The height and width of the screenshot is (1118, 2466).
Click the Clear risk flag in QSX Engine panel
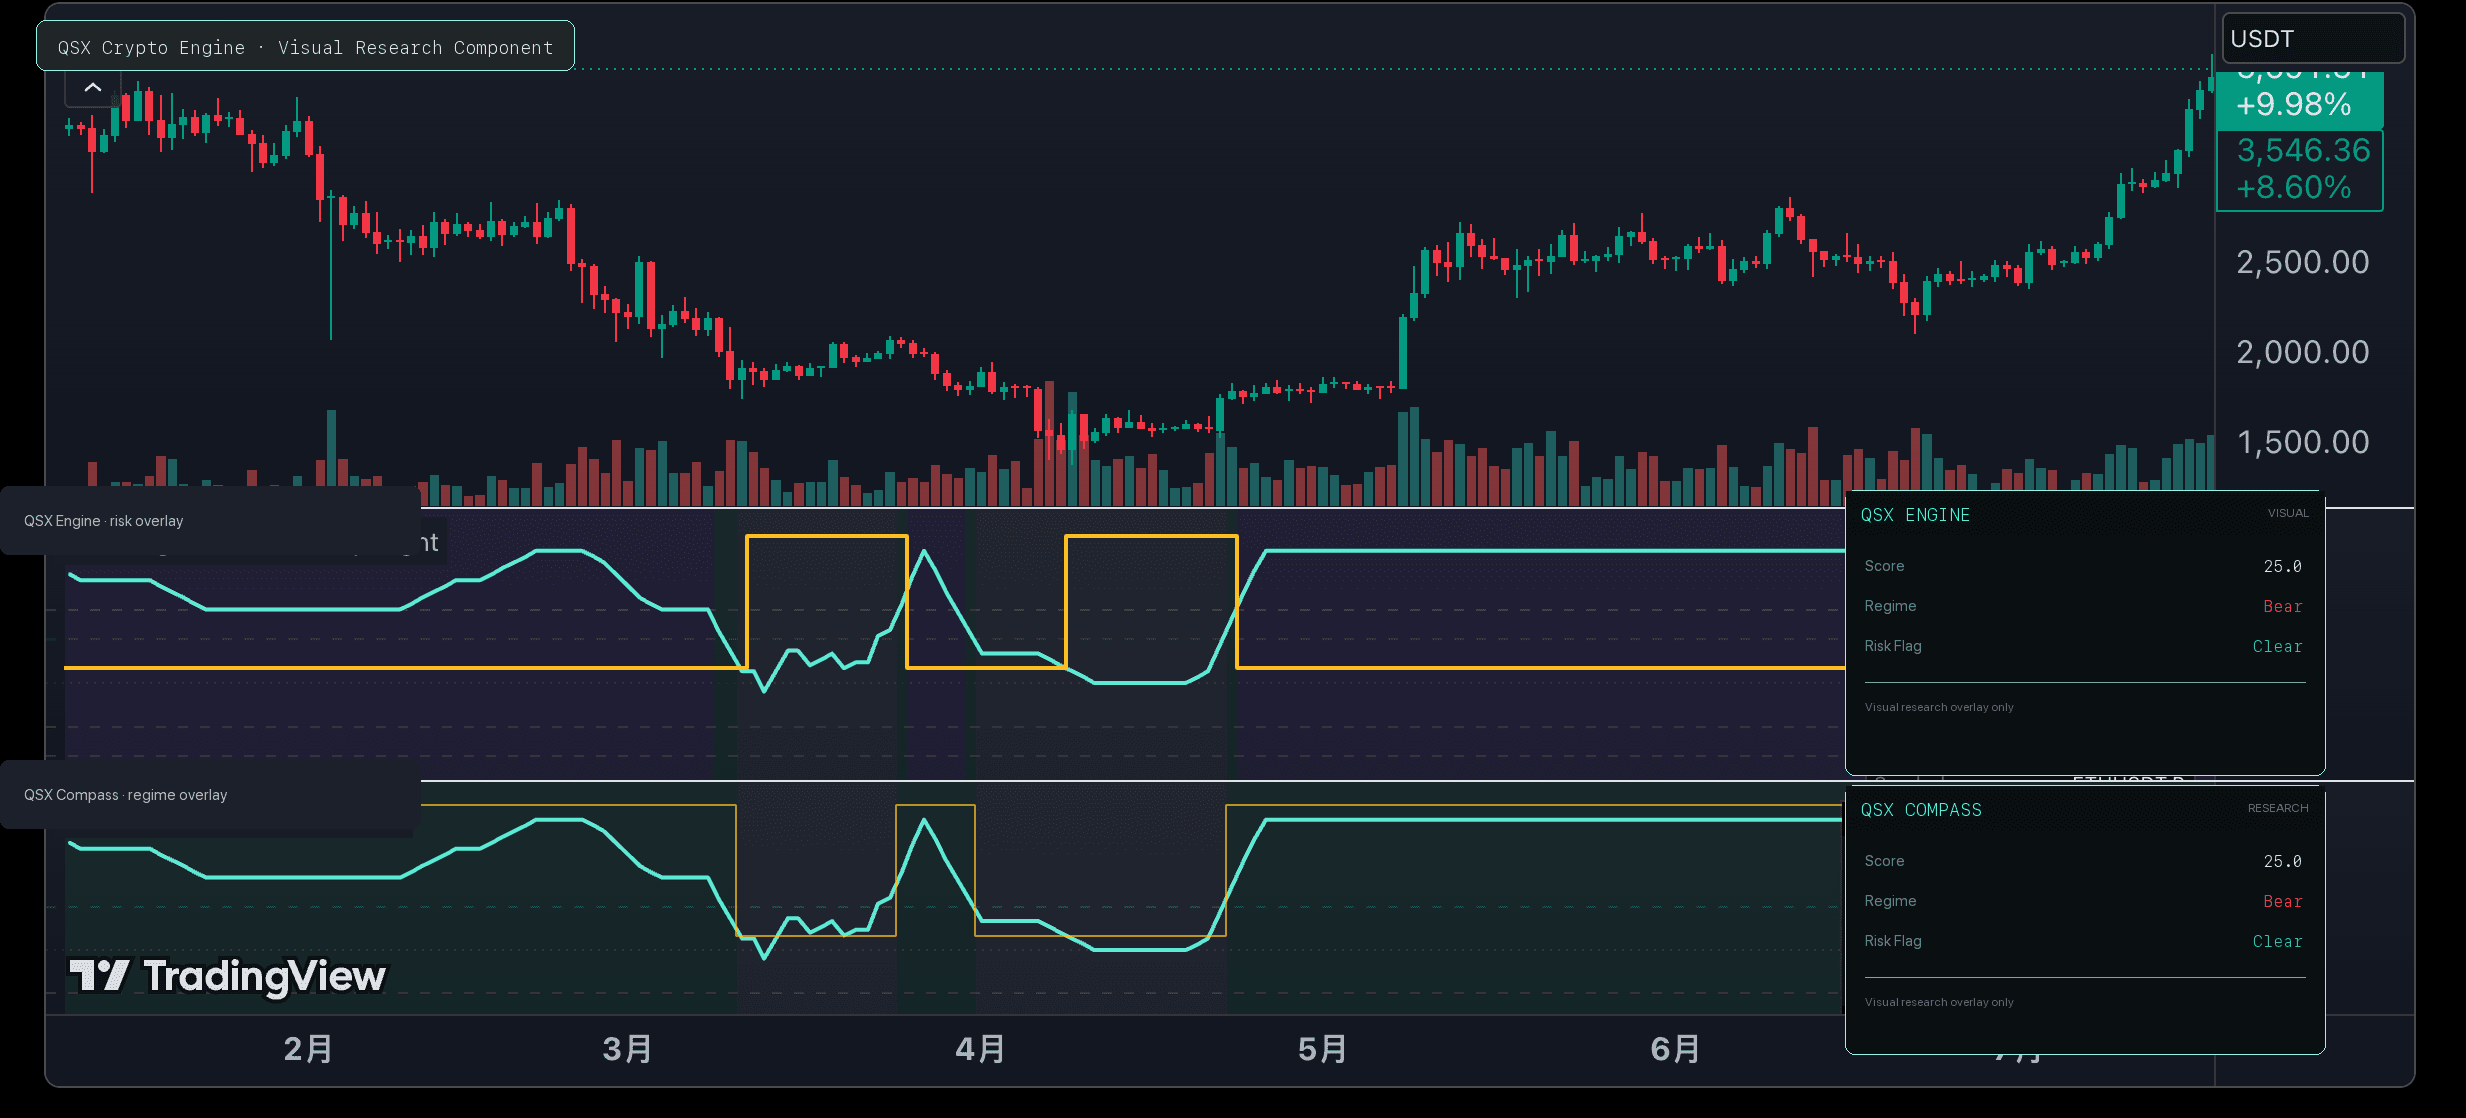[2277, 647]
